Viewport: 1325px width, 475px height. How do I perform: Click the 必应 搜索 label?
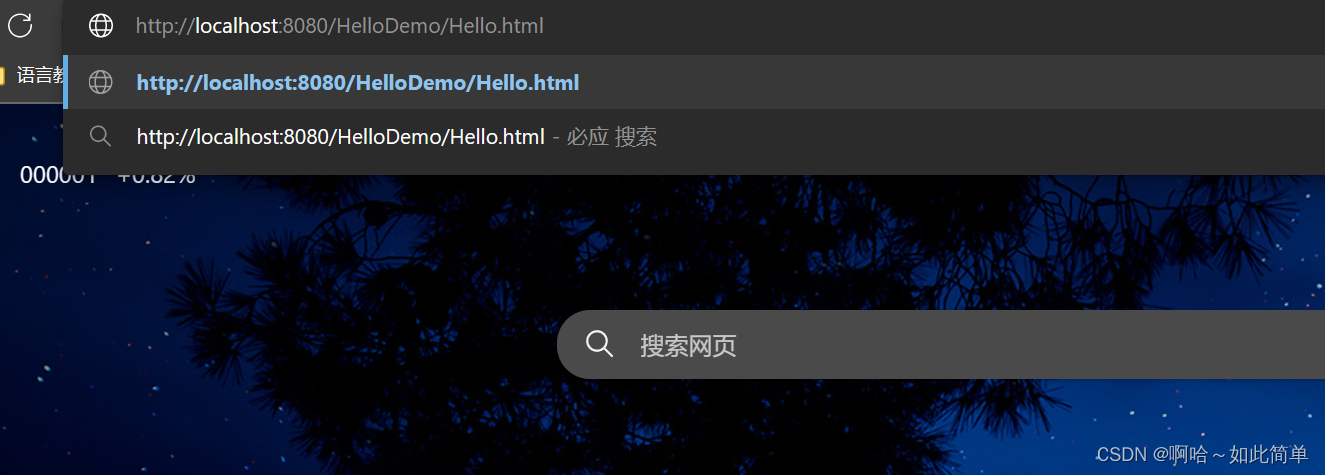612,136
